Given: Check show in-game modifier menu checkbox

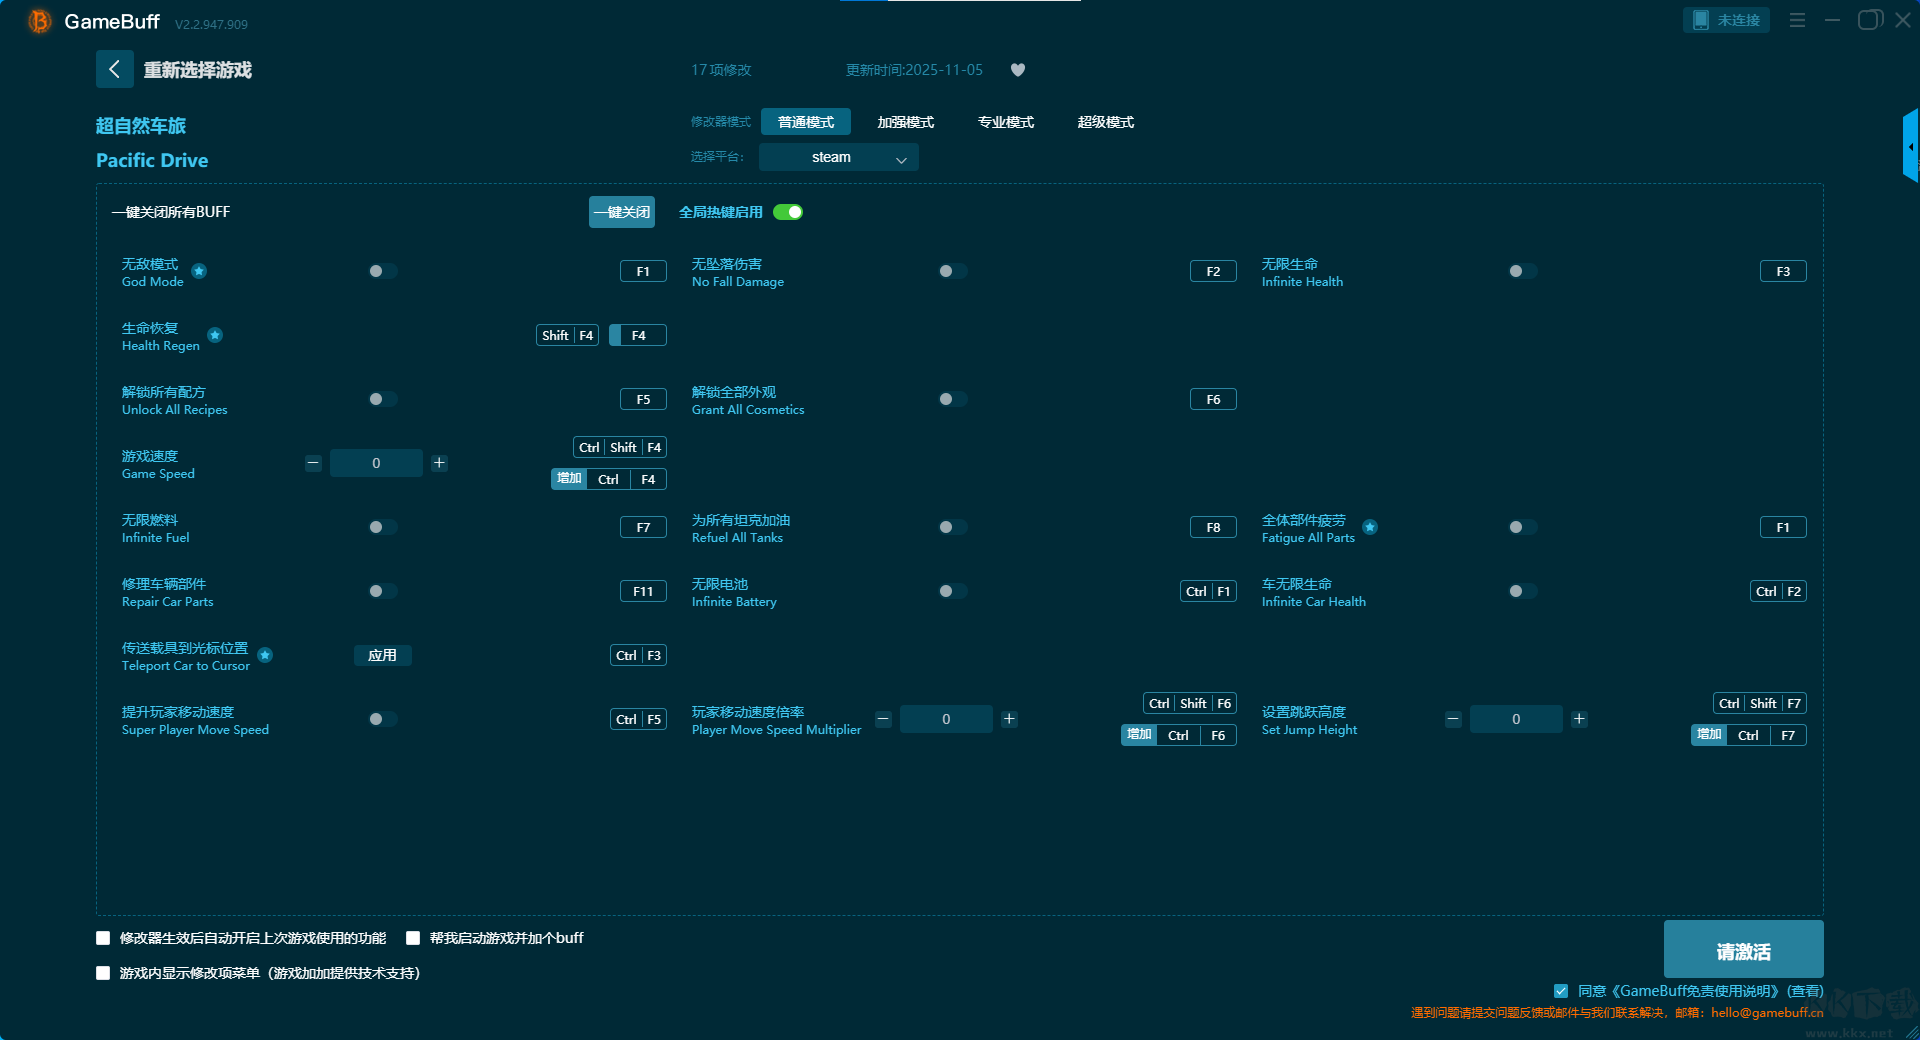Looking at the screenshot, I should [x=103, y=973].
